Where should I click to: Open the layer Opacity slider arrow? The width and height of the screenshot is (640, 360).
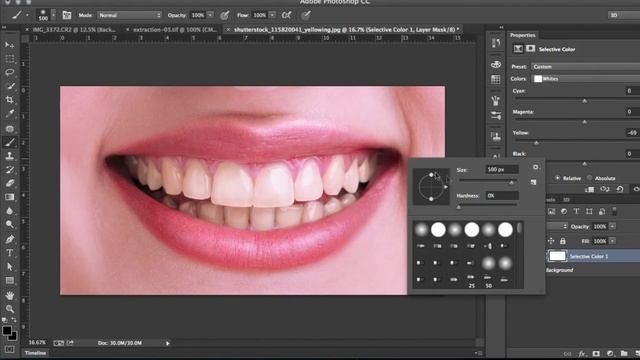coord(612,227)
